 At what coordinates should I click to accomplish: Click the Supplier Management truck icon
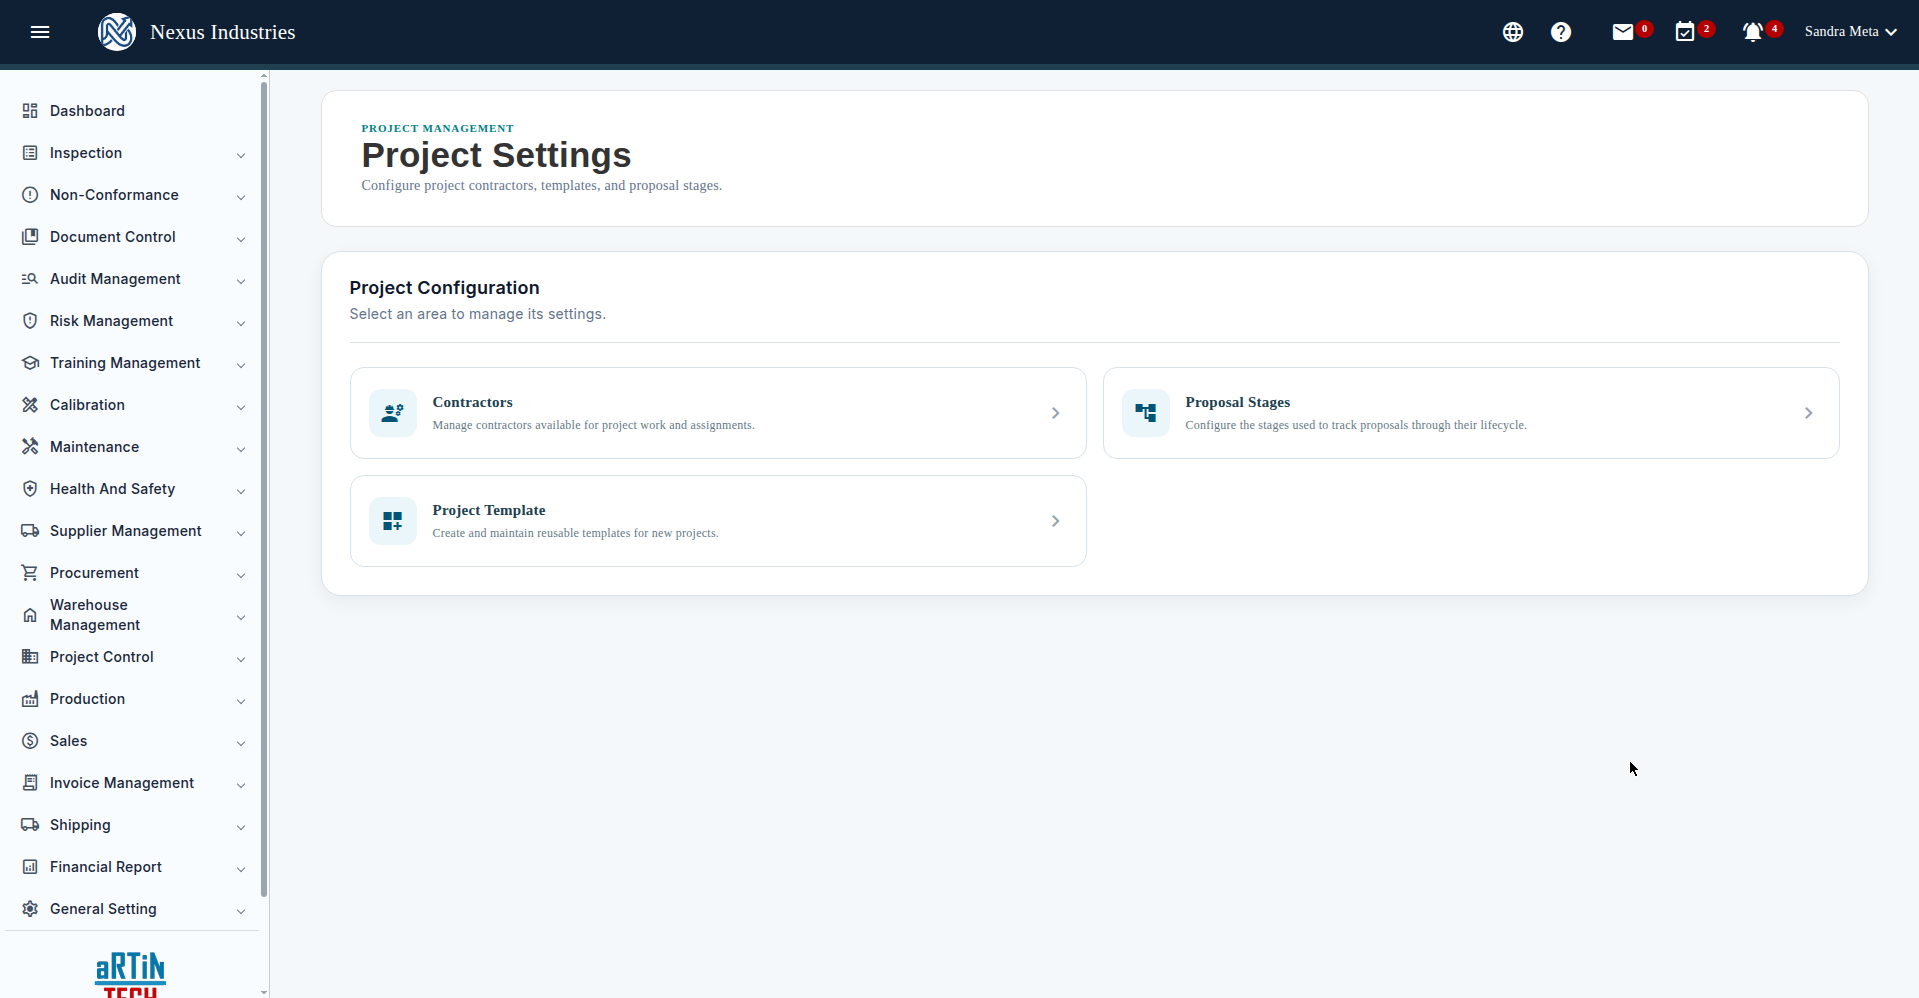tap(30, 531)
